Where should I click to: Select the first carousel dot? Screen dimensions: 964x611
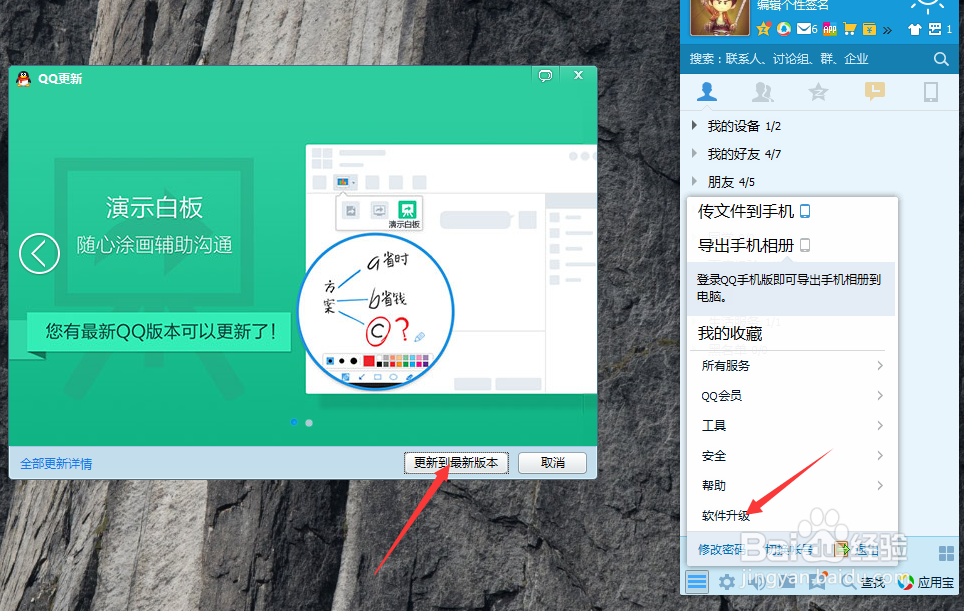click(x=294, y=422)
